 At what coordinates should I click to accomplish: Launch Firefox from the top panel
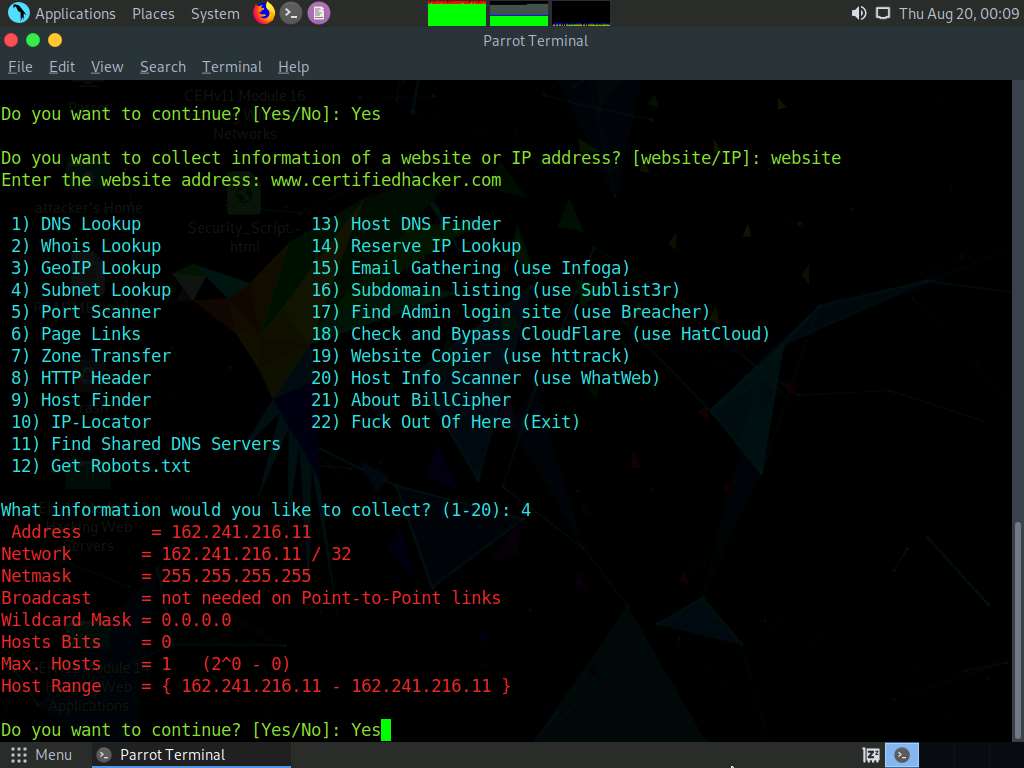click(264, 13)
